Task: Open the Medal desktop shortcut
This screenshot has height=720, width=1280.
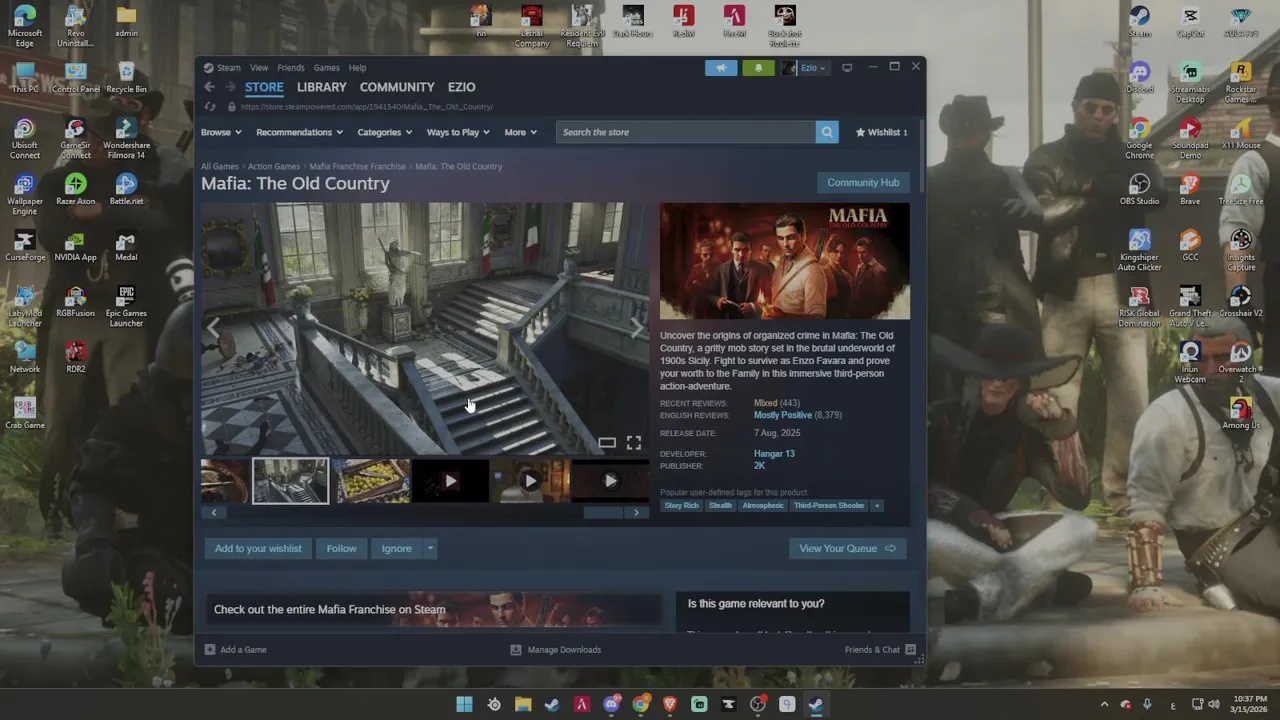Action: tap(126, 246)
